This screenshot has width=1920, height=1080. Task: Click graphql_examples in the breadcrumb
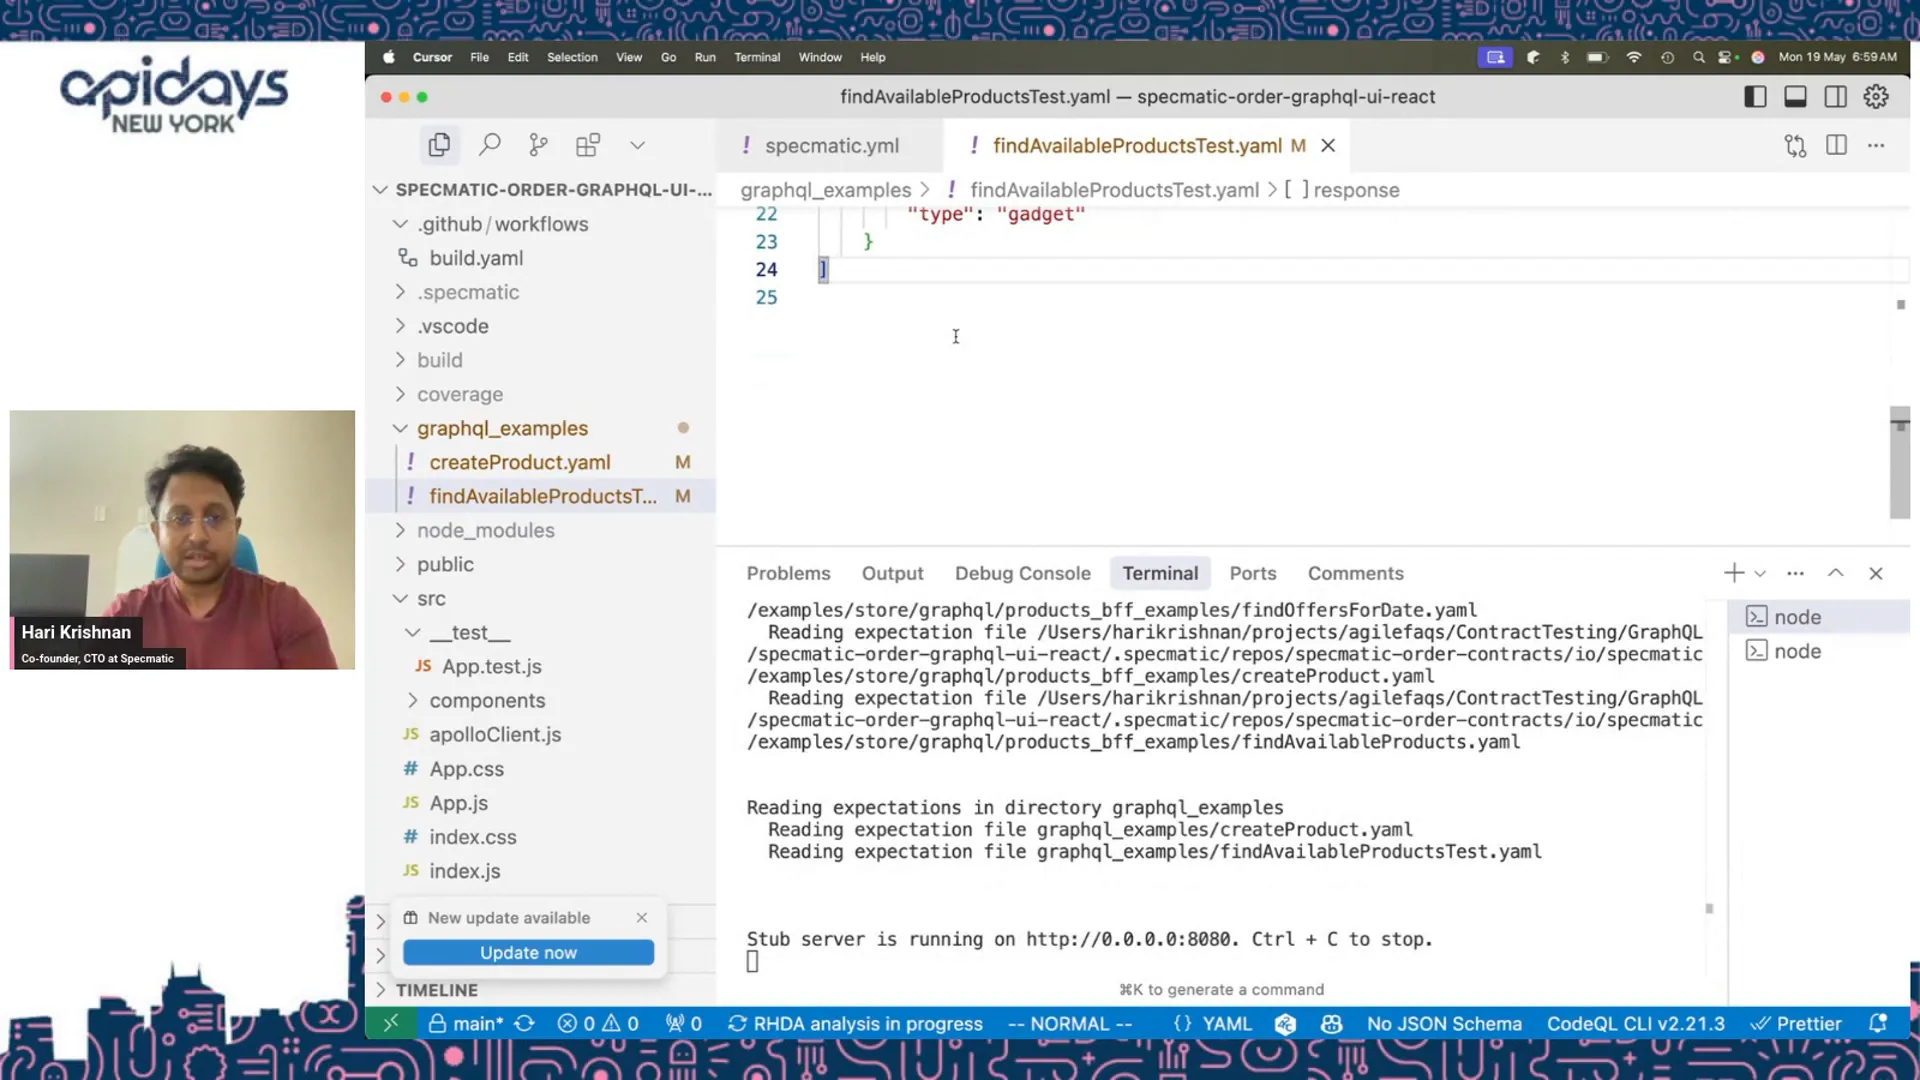pos(826,190)
